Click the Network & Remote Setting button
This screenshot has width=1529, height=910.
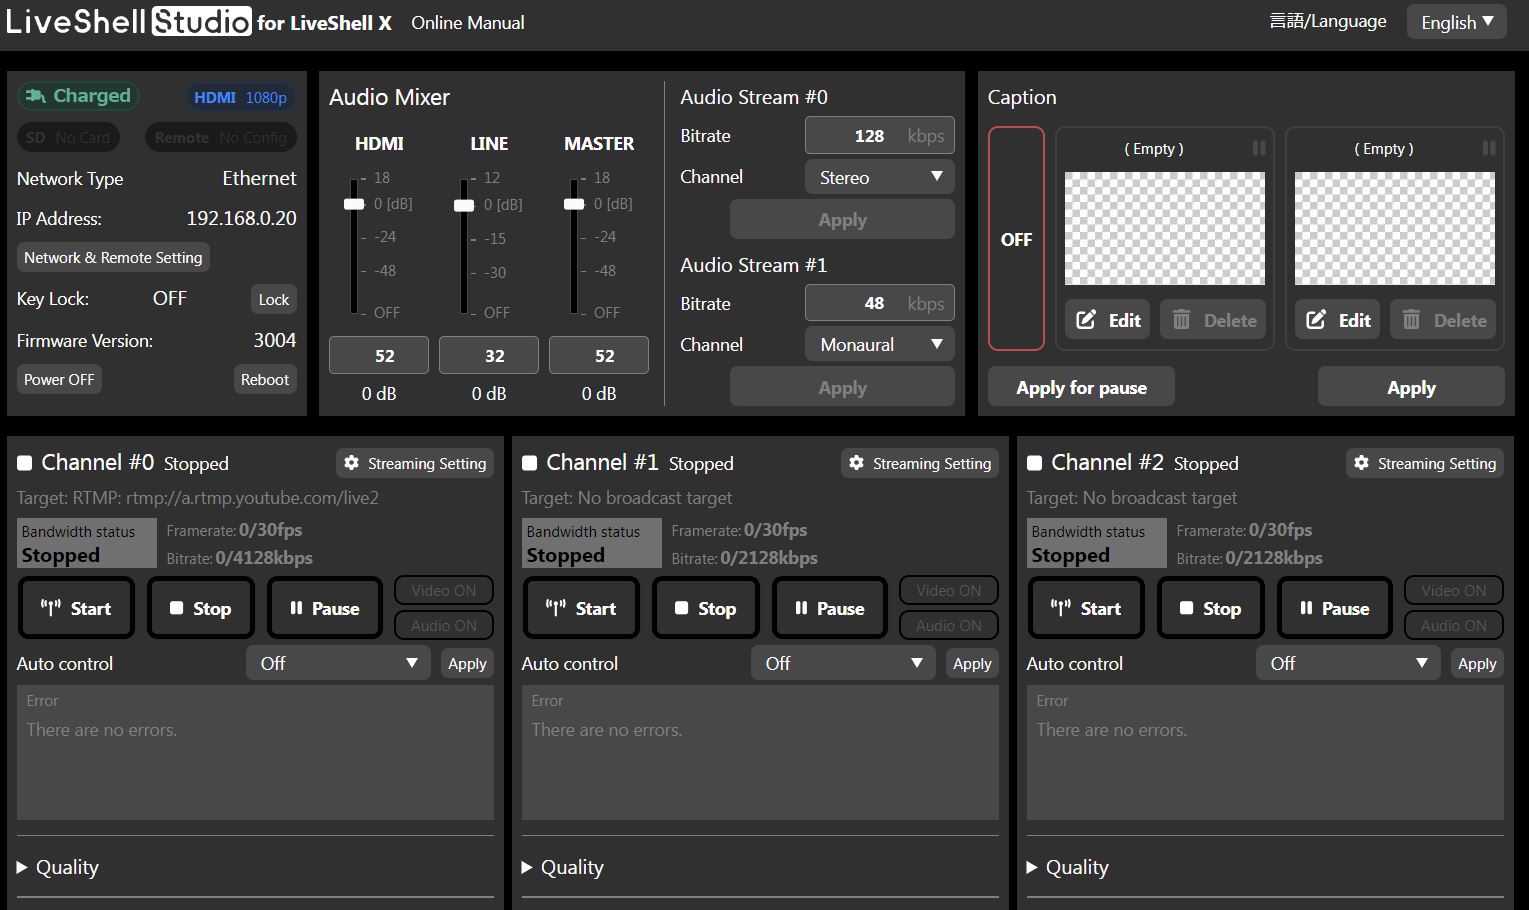(x=113, y=257)
